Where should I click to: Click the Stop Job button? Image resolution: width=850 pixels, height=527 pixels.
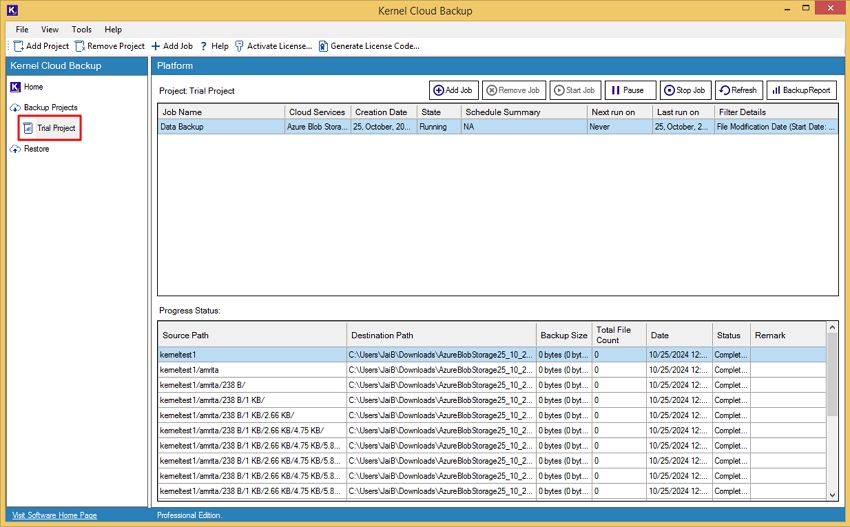(x=685, y=90)
